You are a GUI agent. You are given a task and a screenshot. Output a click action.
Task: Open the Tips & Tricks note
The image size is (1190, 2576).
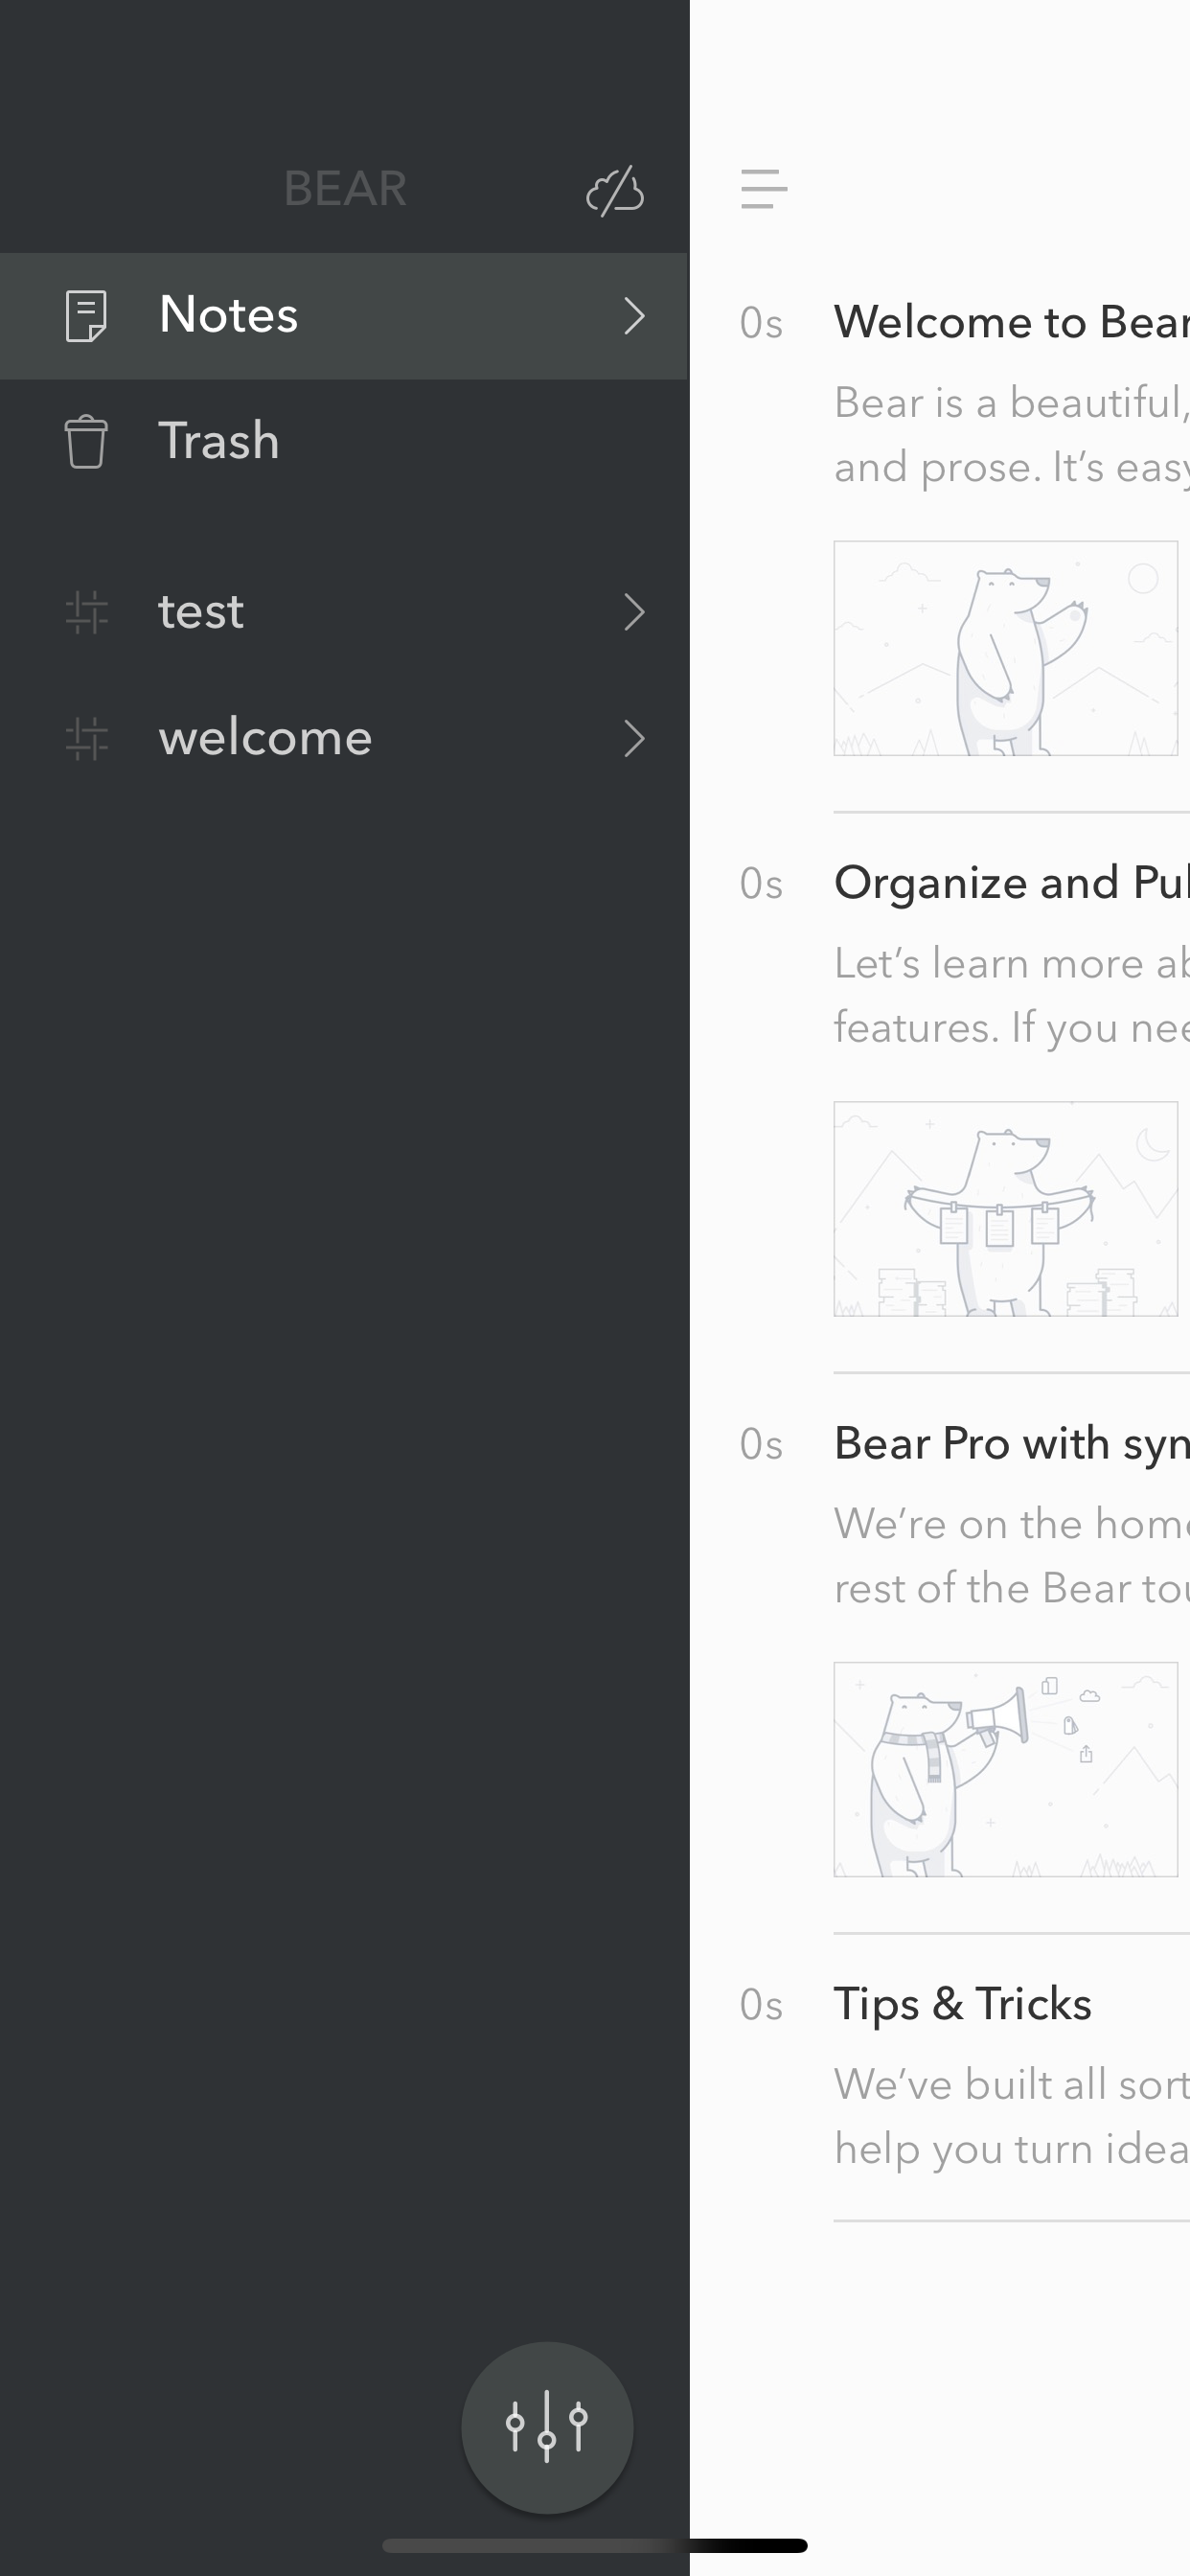963,2004
